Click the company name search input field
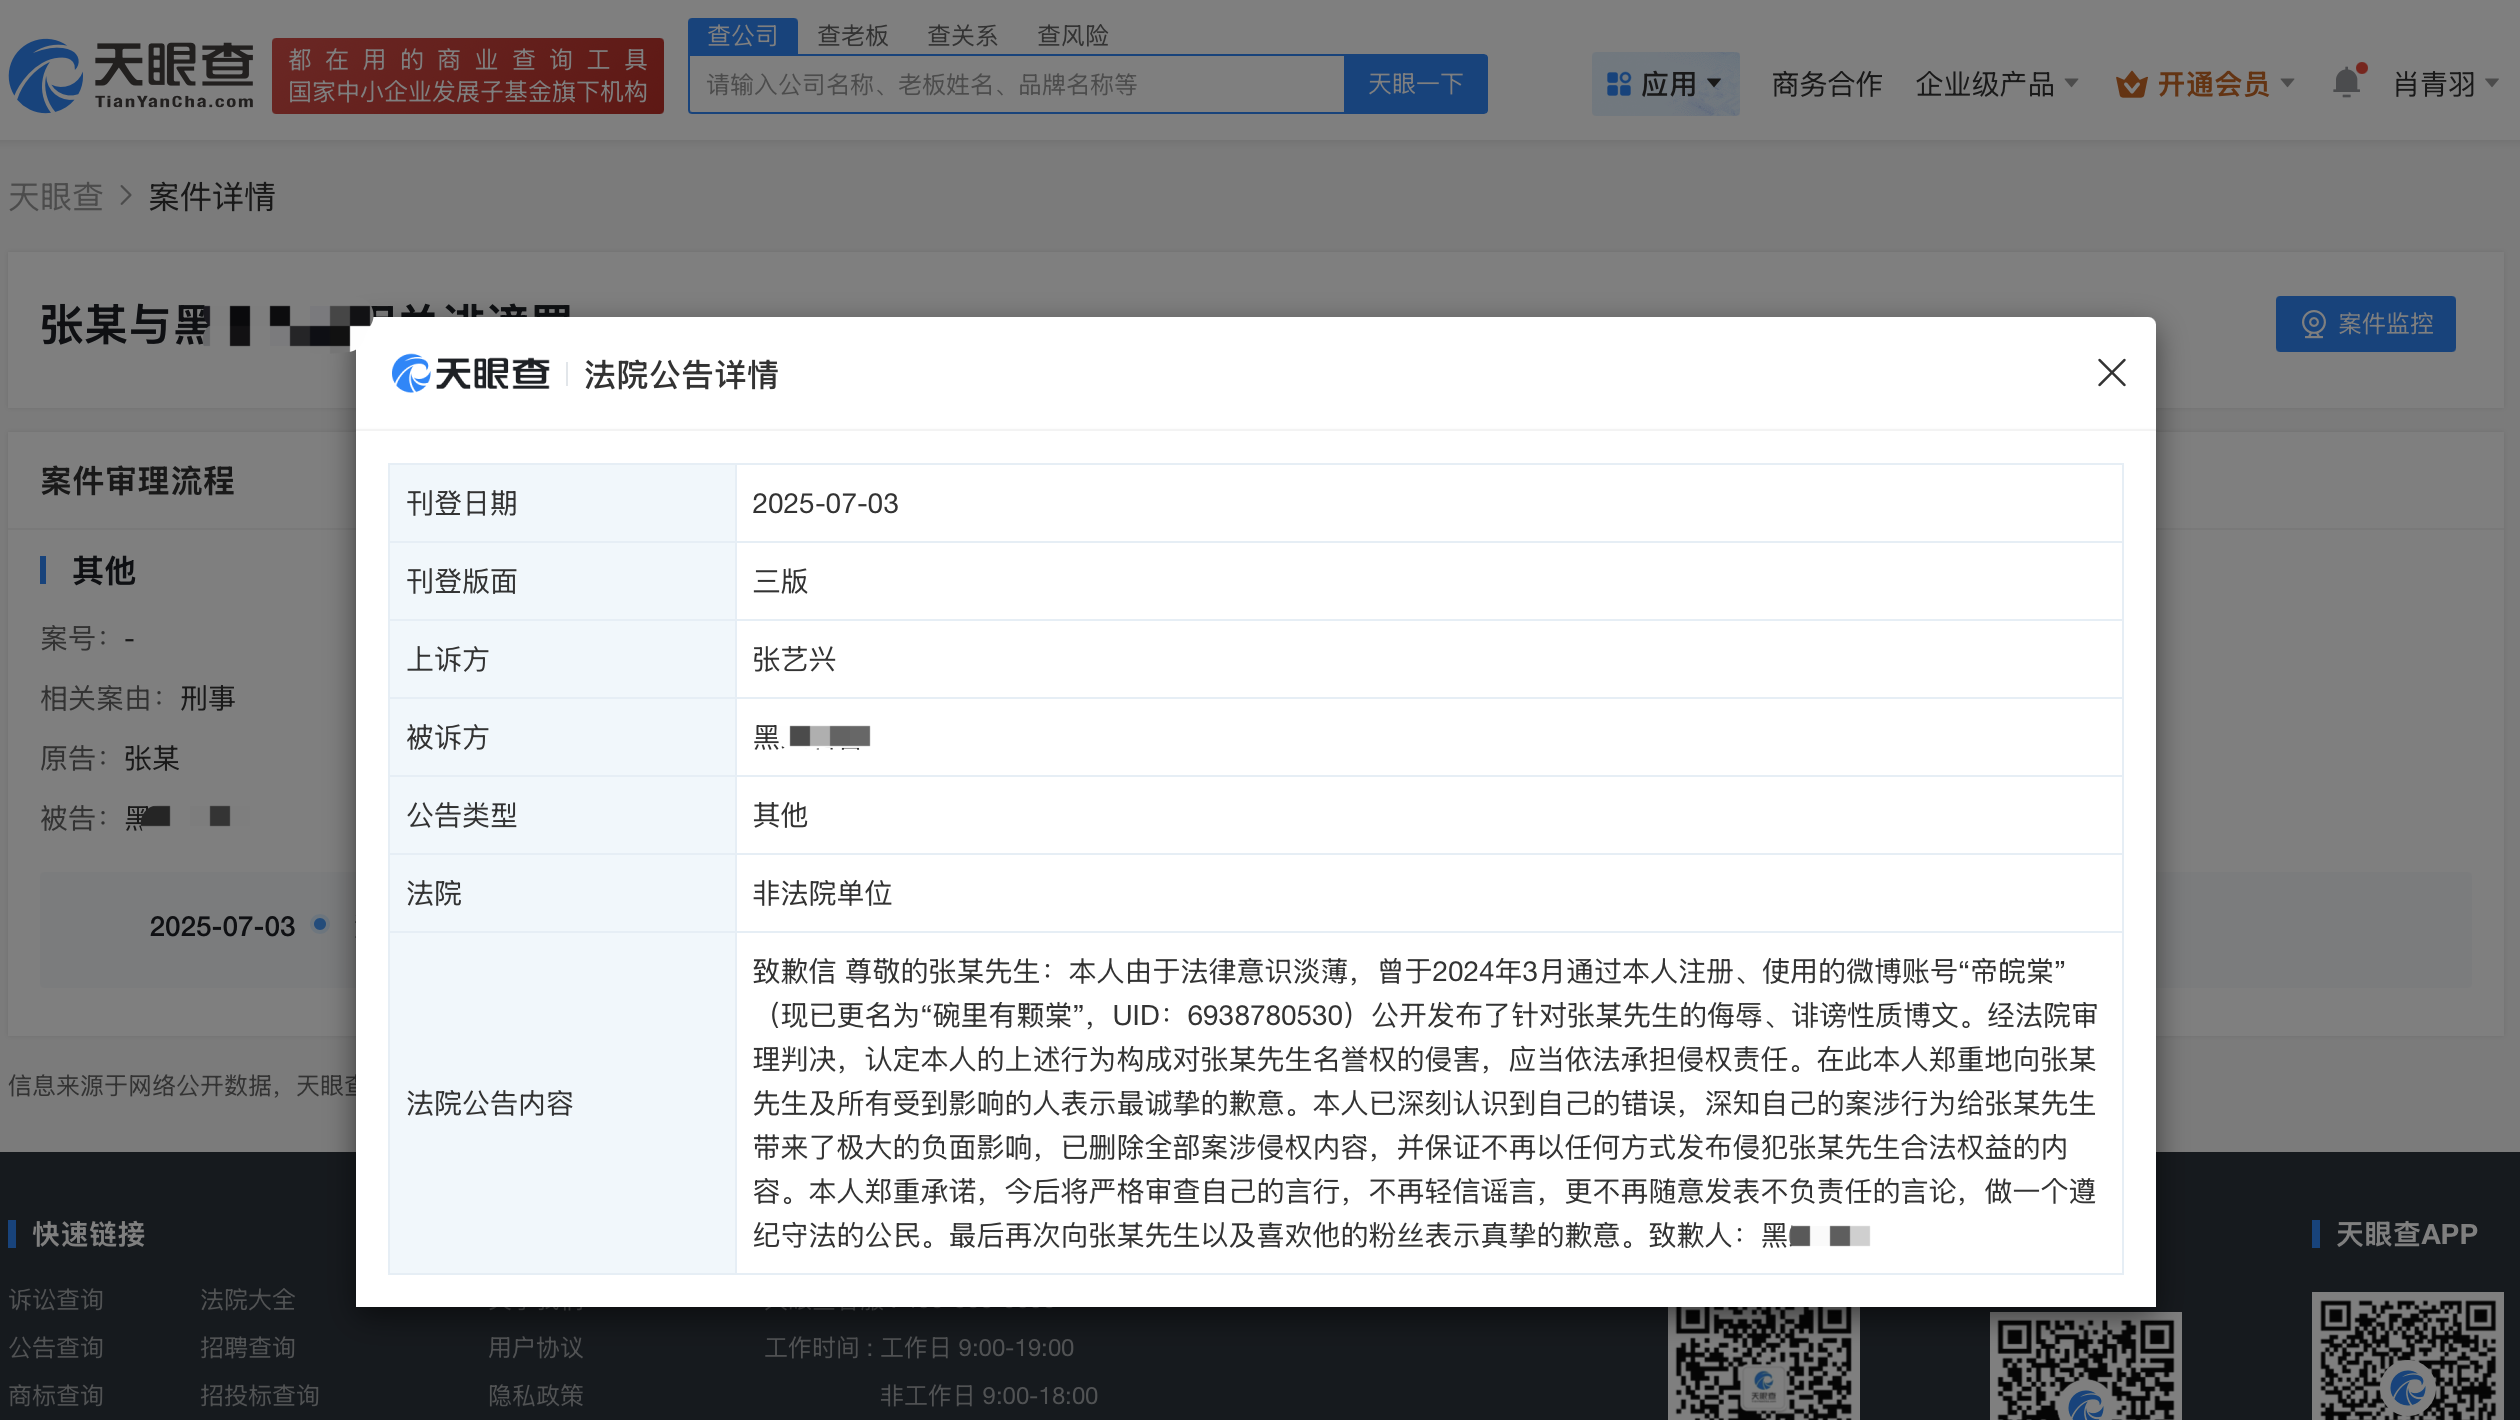The image size is (2520, 1420). (1016, 84)
